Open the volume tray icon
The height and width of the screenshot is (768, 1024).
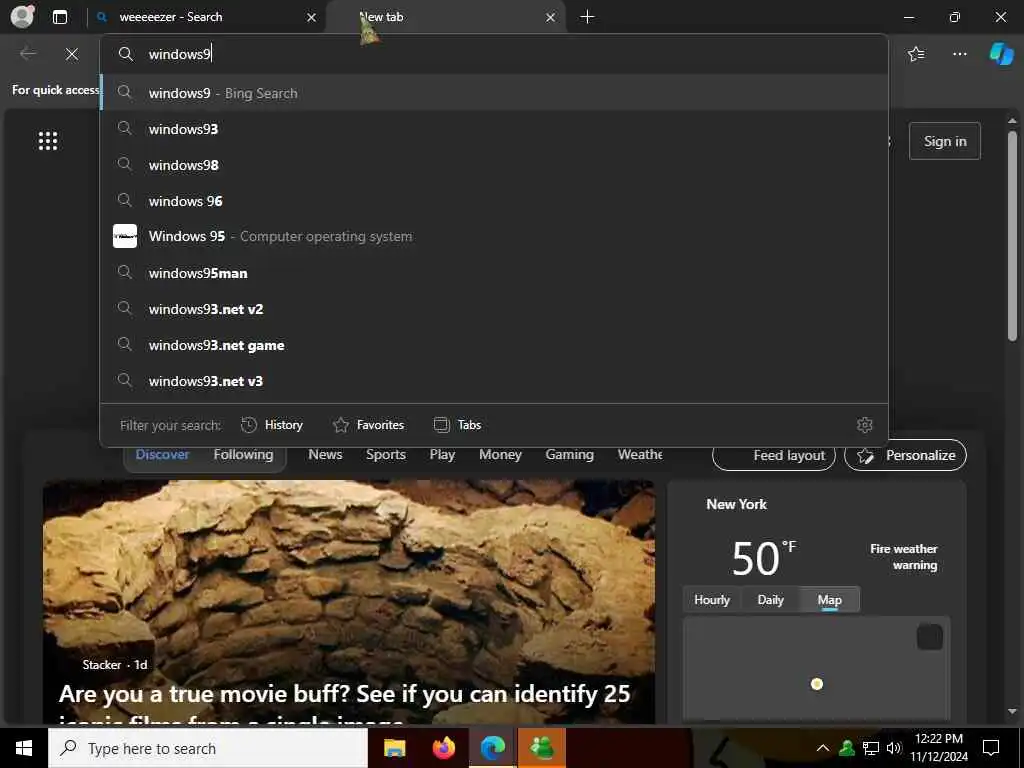tap(894, 748)
